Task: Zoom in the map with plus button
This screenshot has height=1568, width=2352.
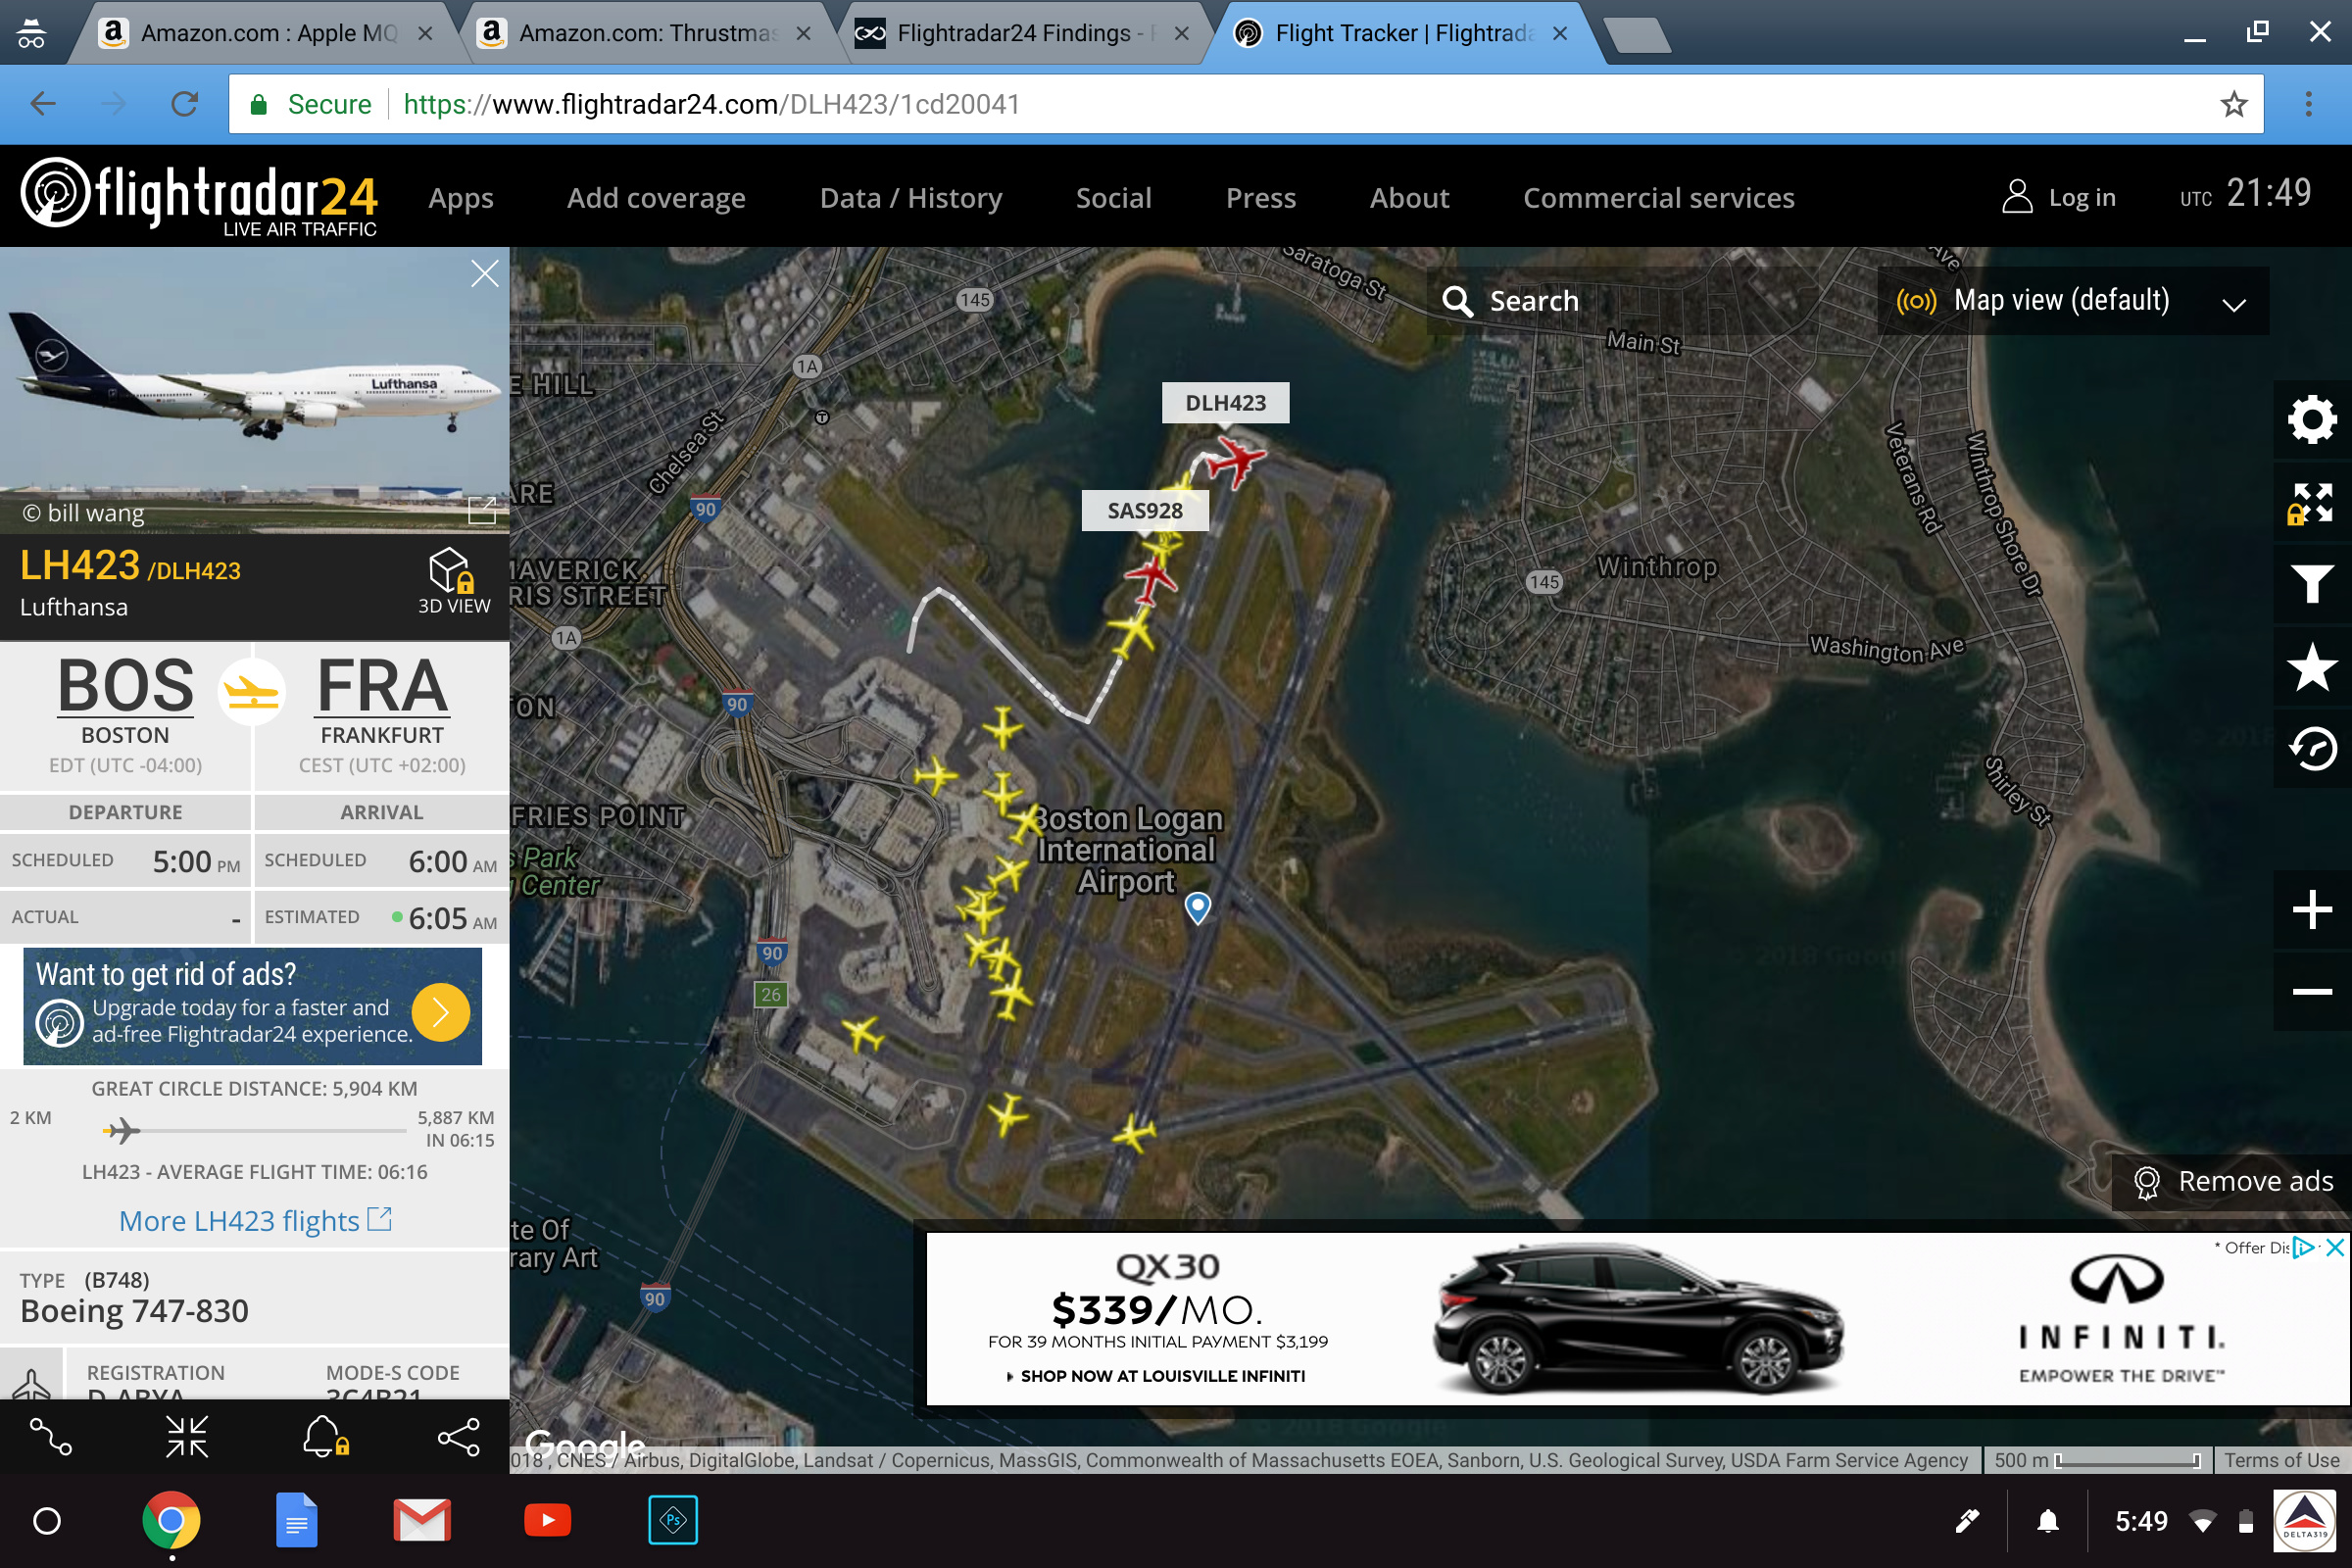Action: [2312, 910]
